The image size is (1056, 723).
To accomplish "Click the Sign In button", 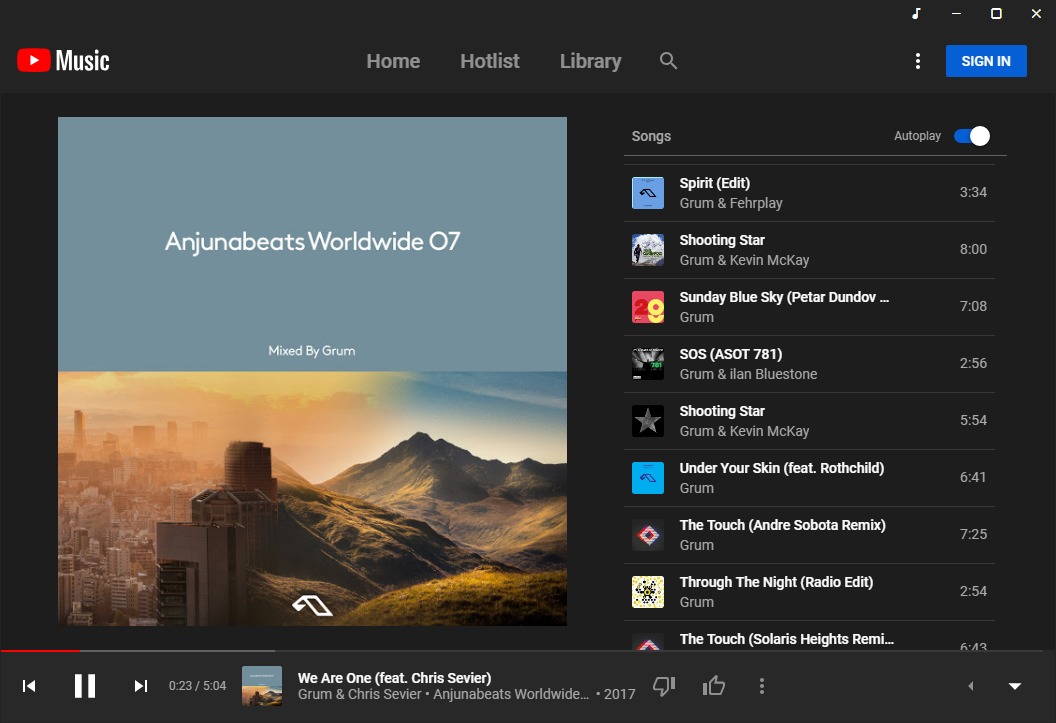I will pos(986,61).
